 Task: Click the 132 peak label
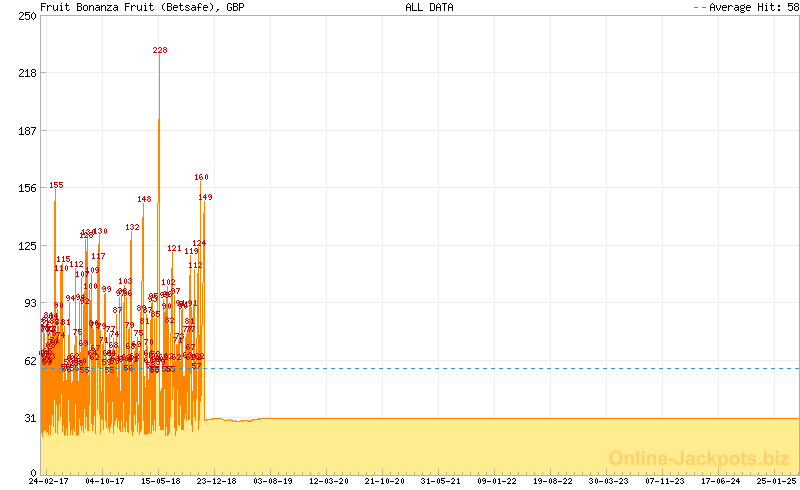tap(132, 227)
